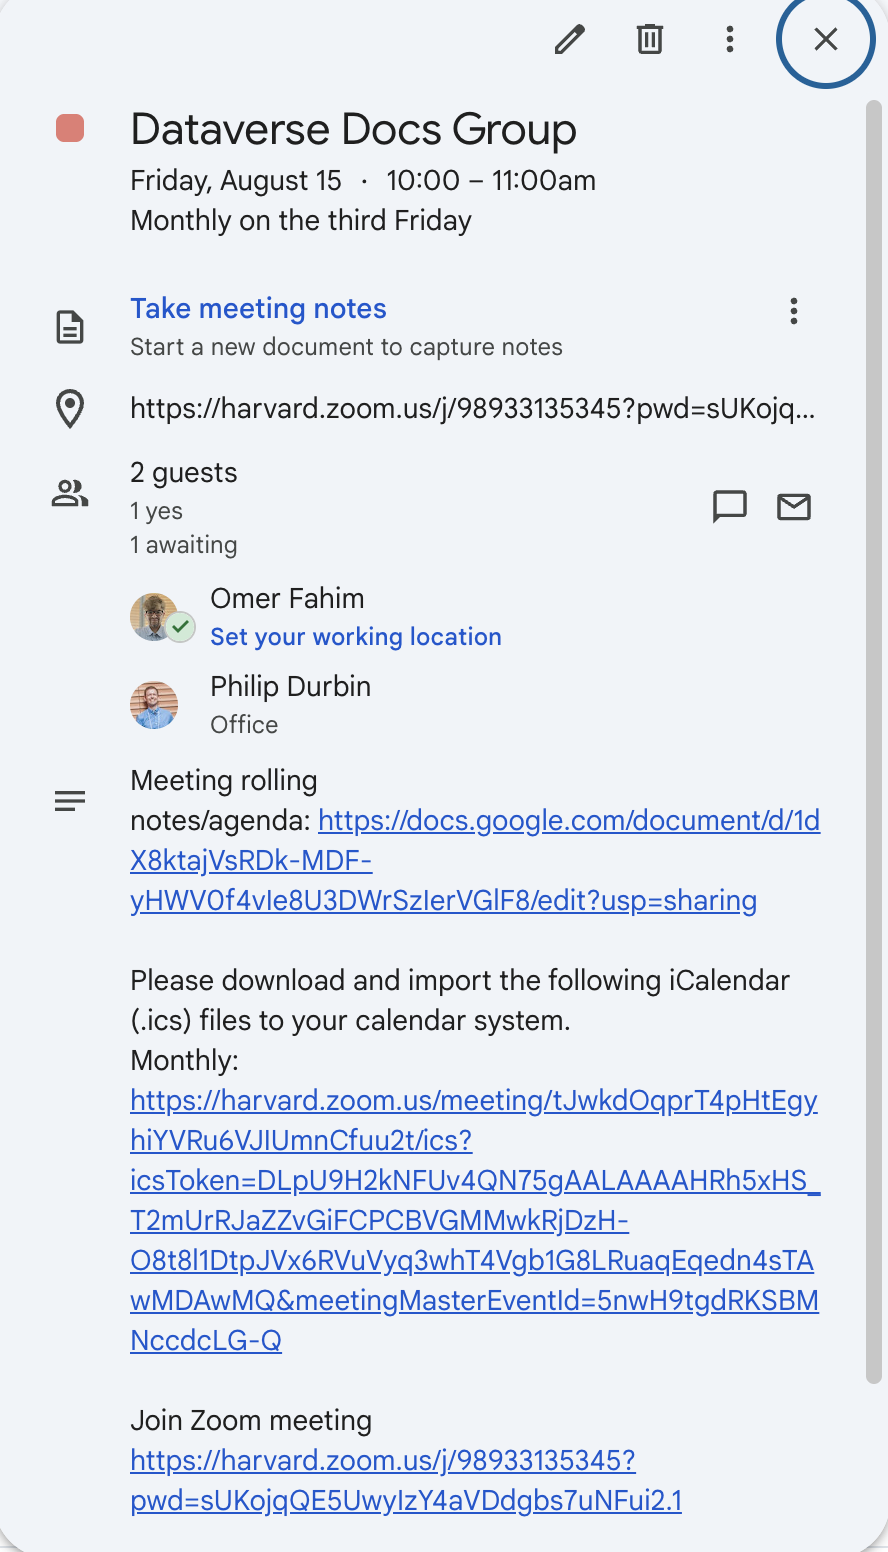
Task: Email guests using the envelope icon
Action: [x=794, y=507]
